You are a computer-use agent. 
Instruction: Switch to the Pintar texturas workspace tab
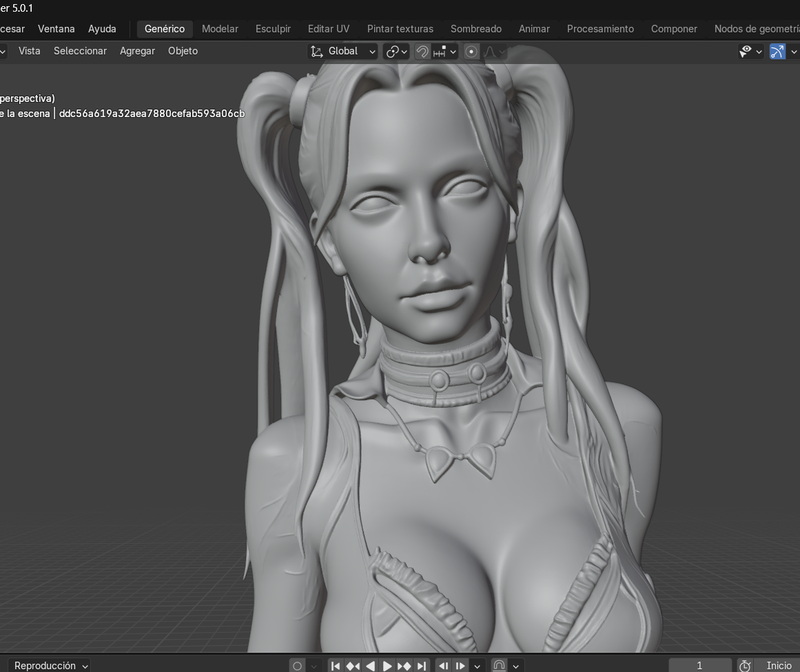point(400,29)
